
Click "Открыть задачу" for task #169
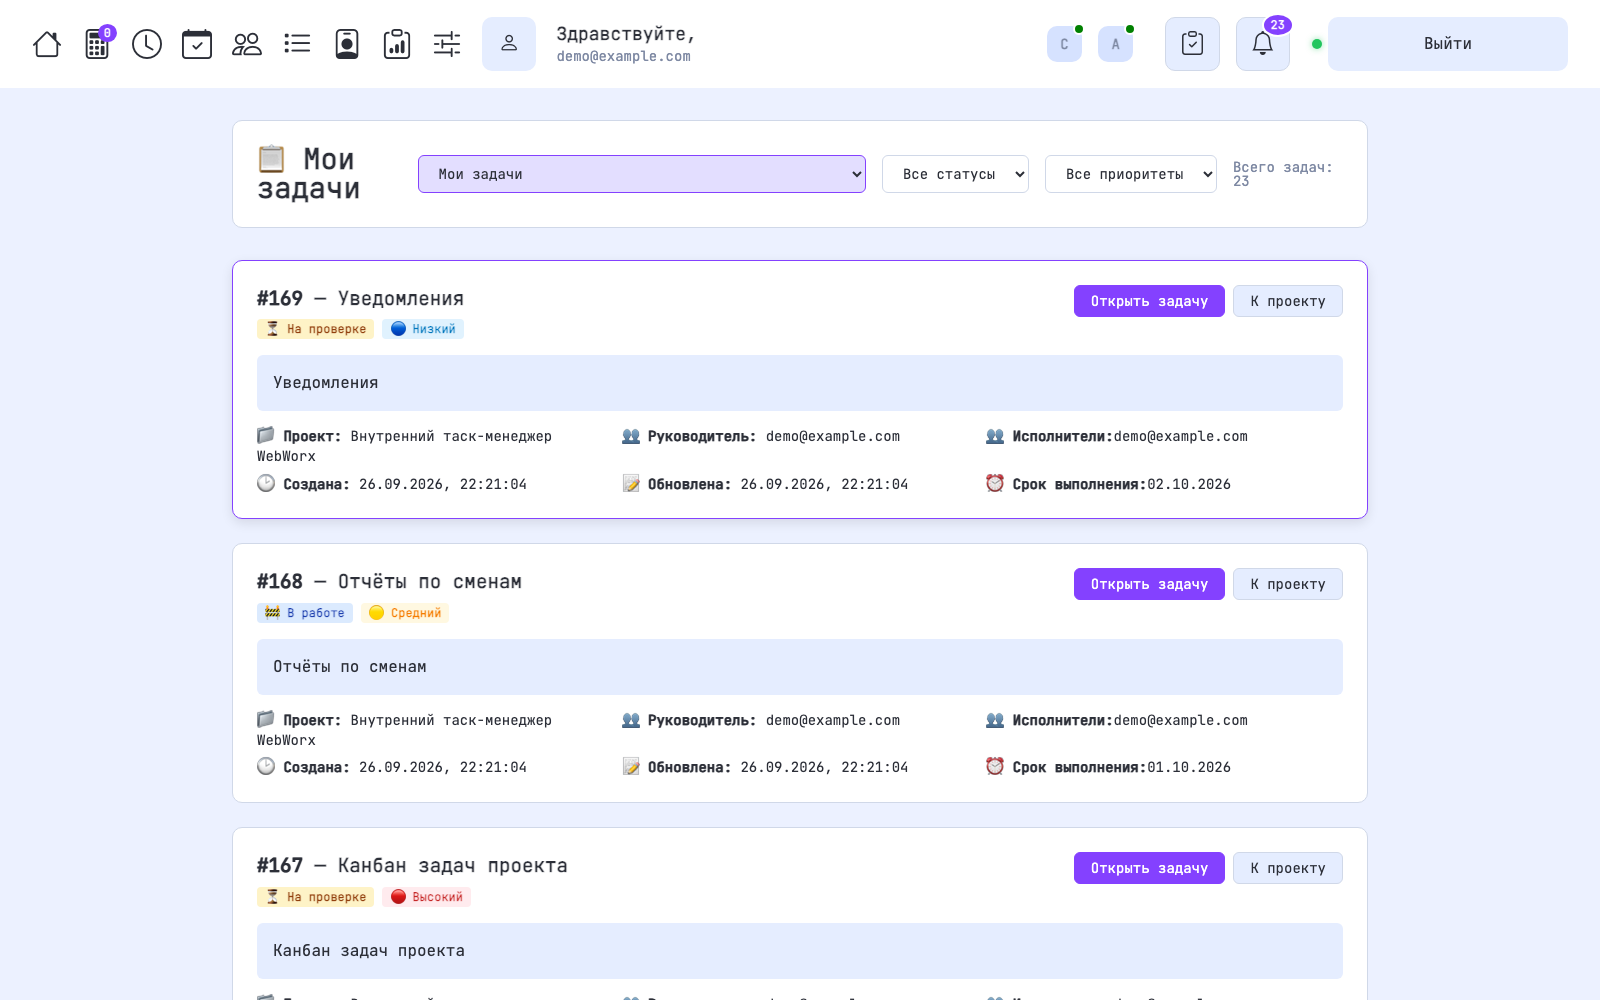point(1149,301)
